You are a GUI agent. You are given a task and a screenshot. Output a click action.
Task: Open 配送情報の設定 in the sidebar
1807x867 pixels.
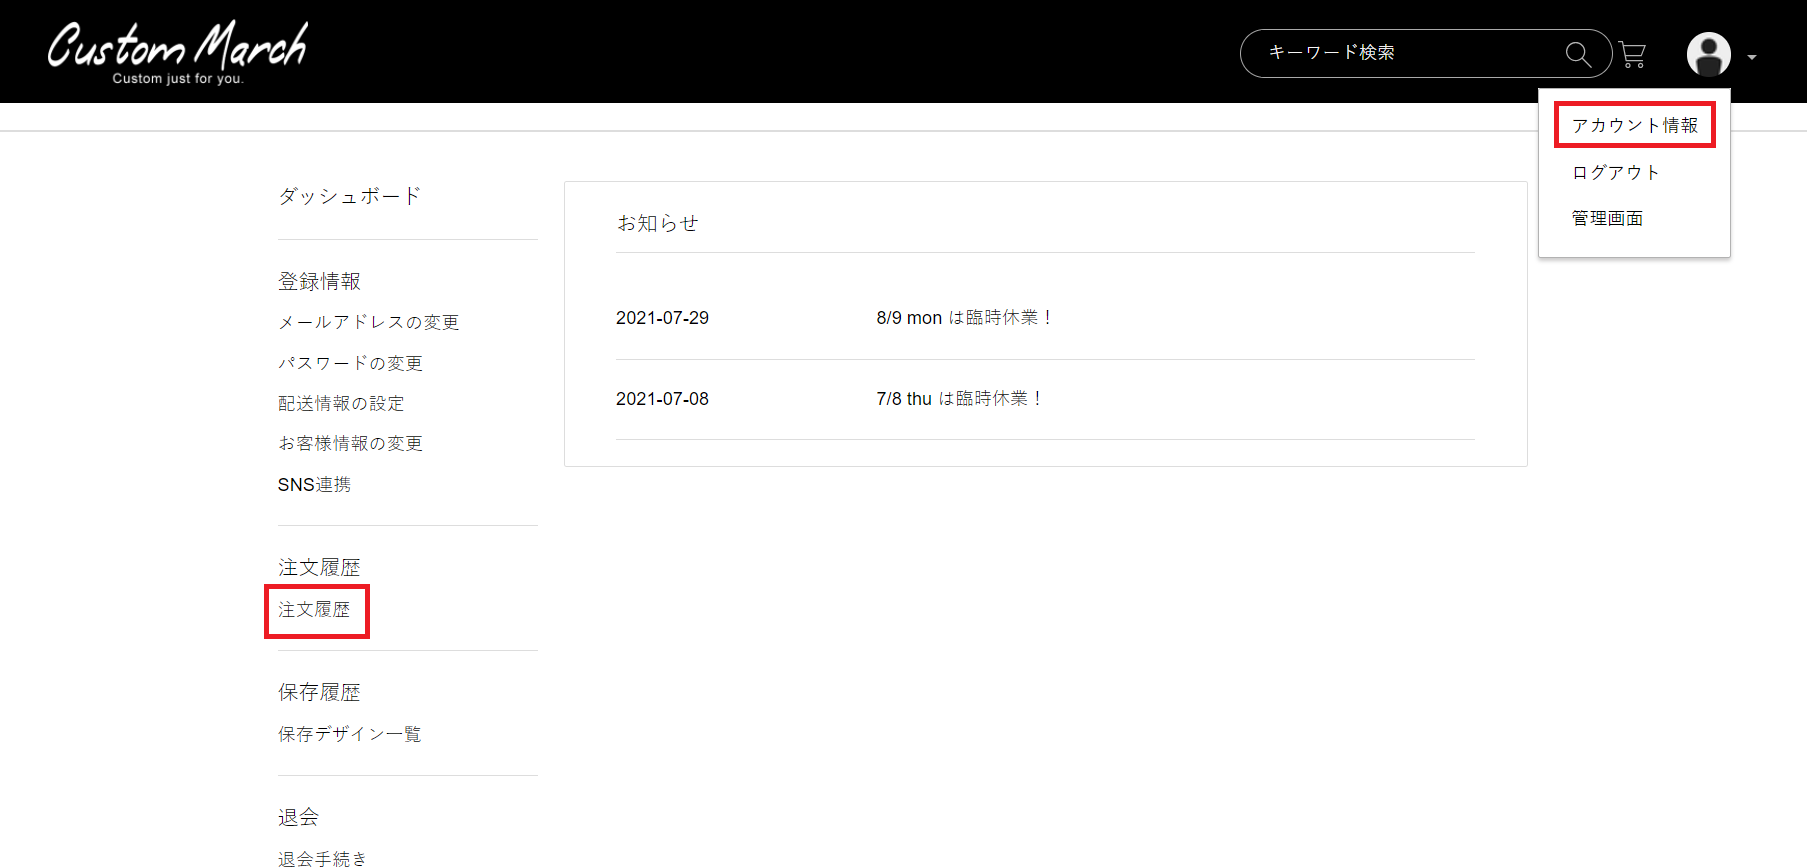point(341,403)
